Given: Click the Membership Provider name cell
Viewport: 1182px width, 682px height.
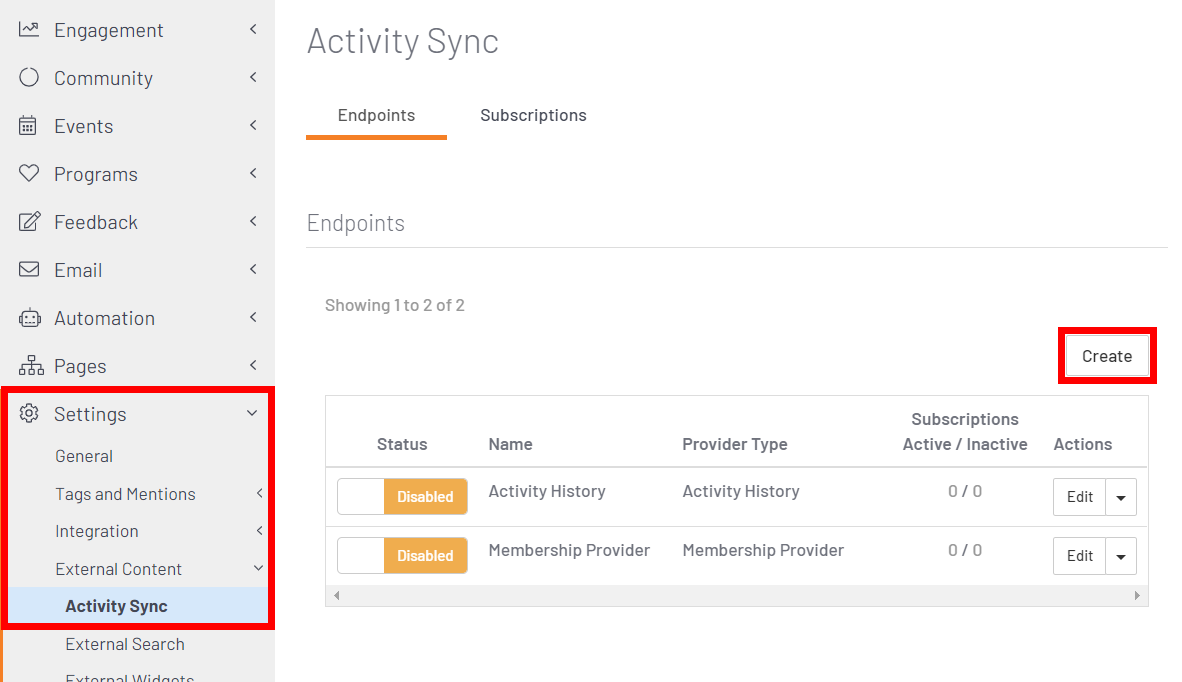Looking at the screenshot, I should tap(569, 550).
